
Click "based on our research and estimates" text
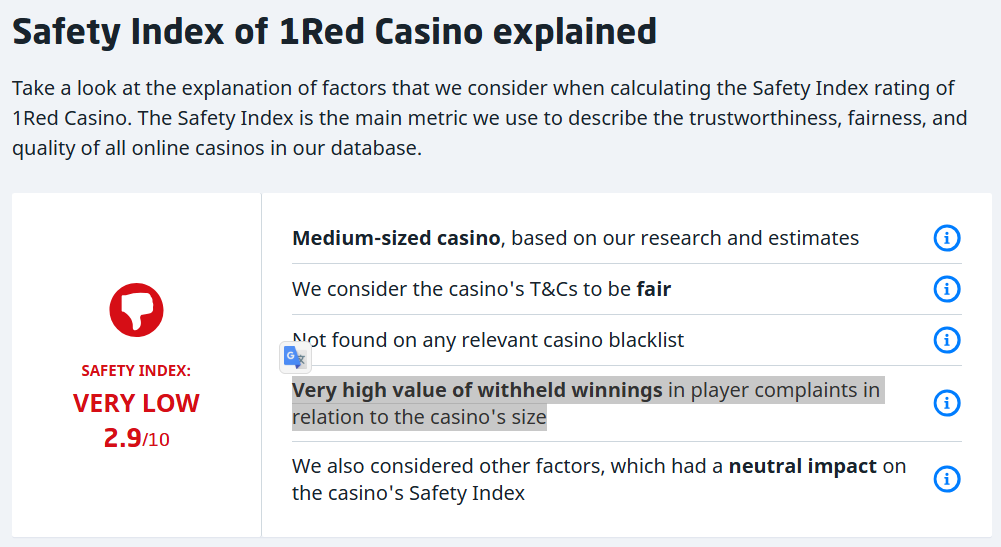click(x=685, y=238)
